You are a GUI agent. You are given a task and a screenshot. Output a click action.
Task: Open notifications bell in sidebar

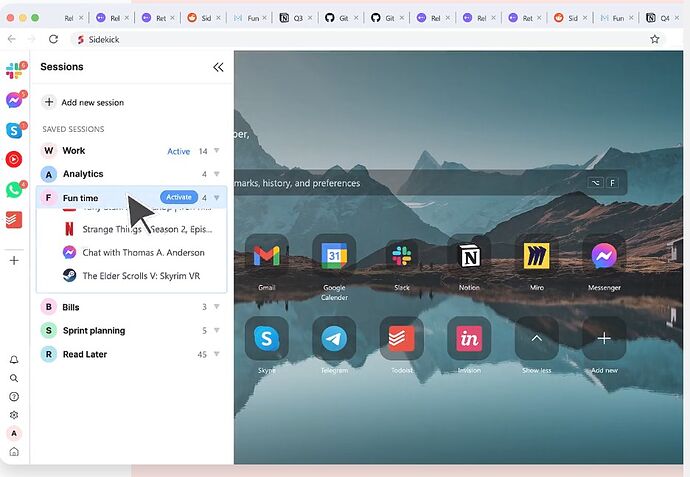[x=14, y=360]
